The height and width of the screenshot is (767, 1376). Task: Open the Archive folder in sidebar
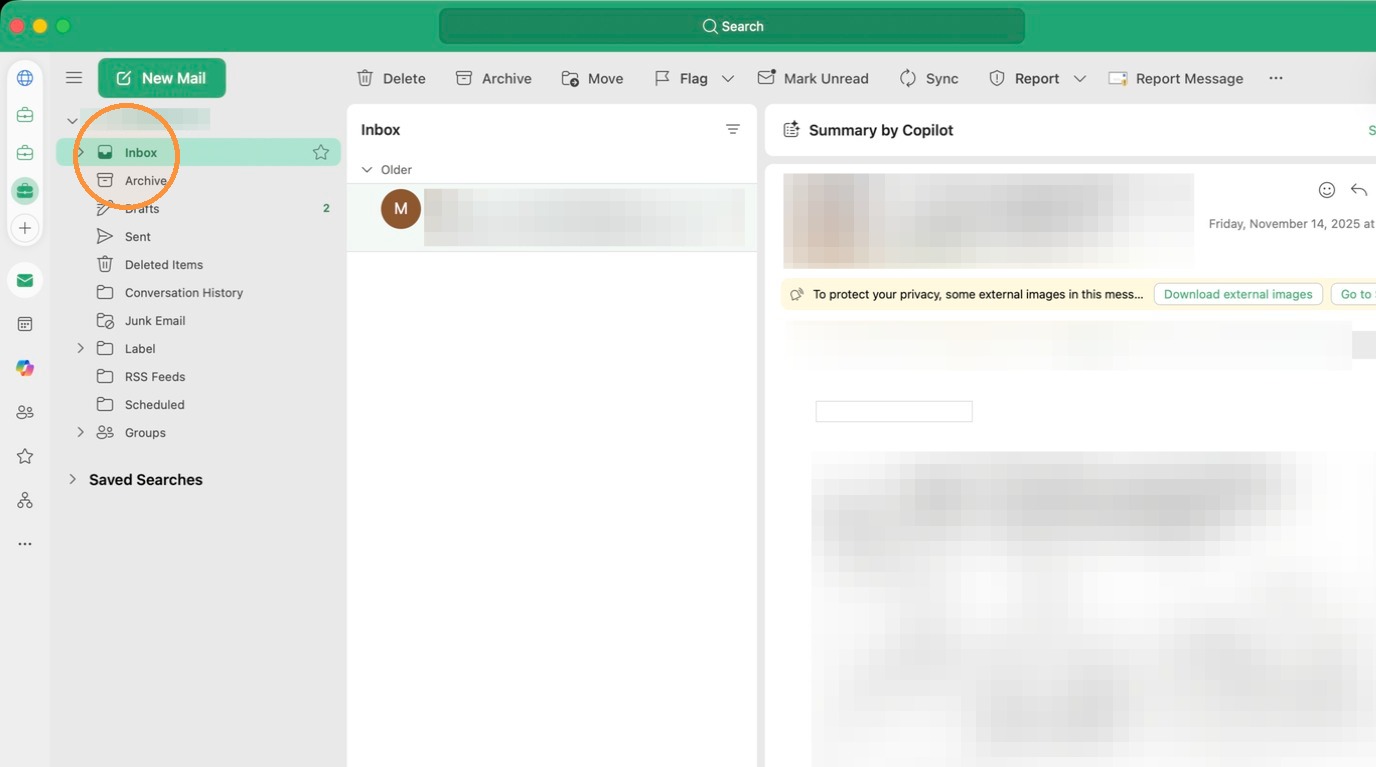coord(198,180)
